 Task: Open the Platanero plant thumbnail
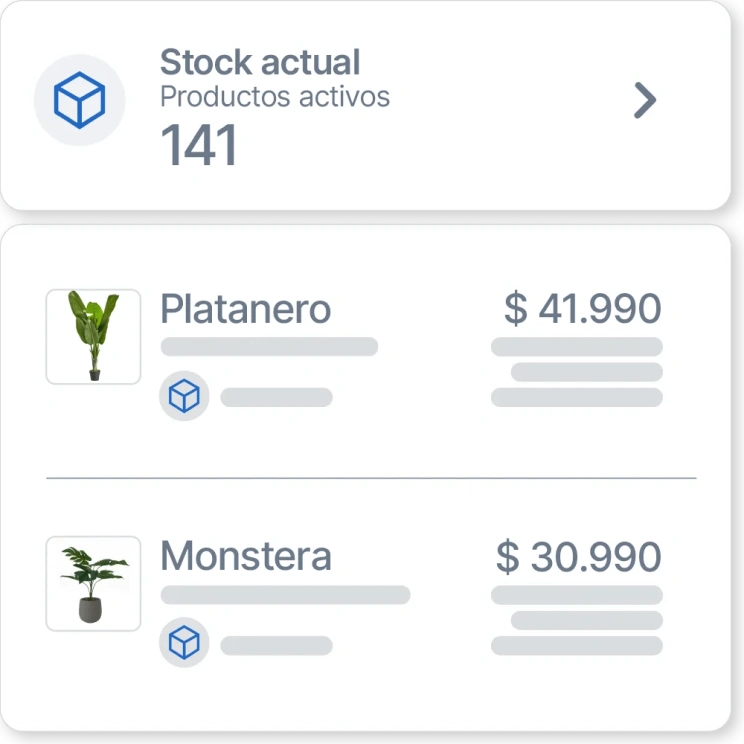[93, 337]
